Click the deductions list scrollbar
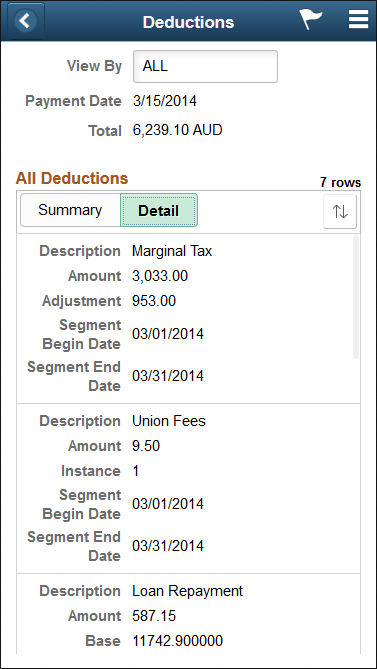377x669 pixels. [x=356, y=297]
